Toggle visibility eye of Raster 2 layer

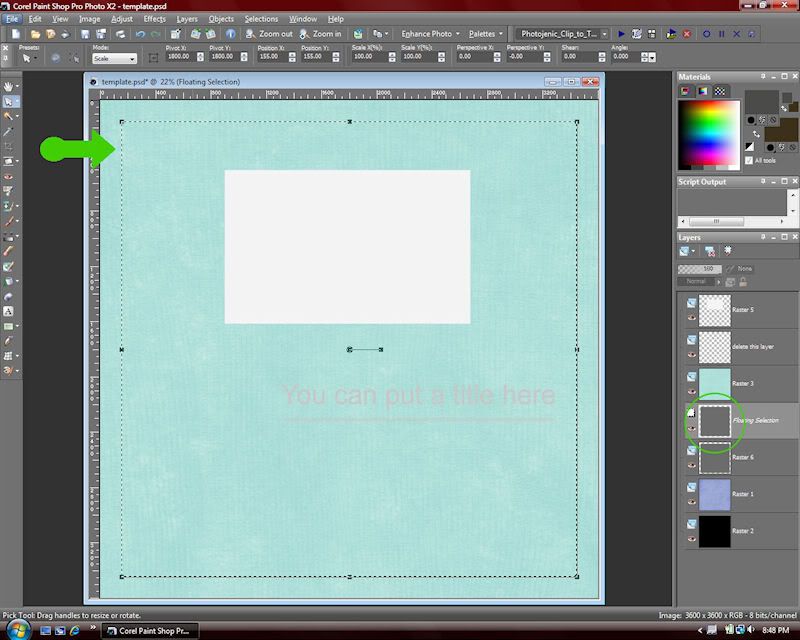point(692,539)
